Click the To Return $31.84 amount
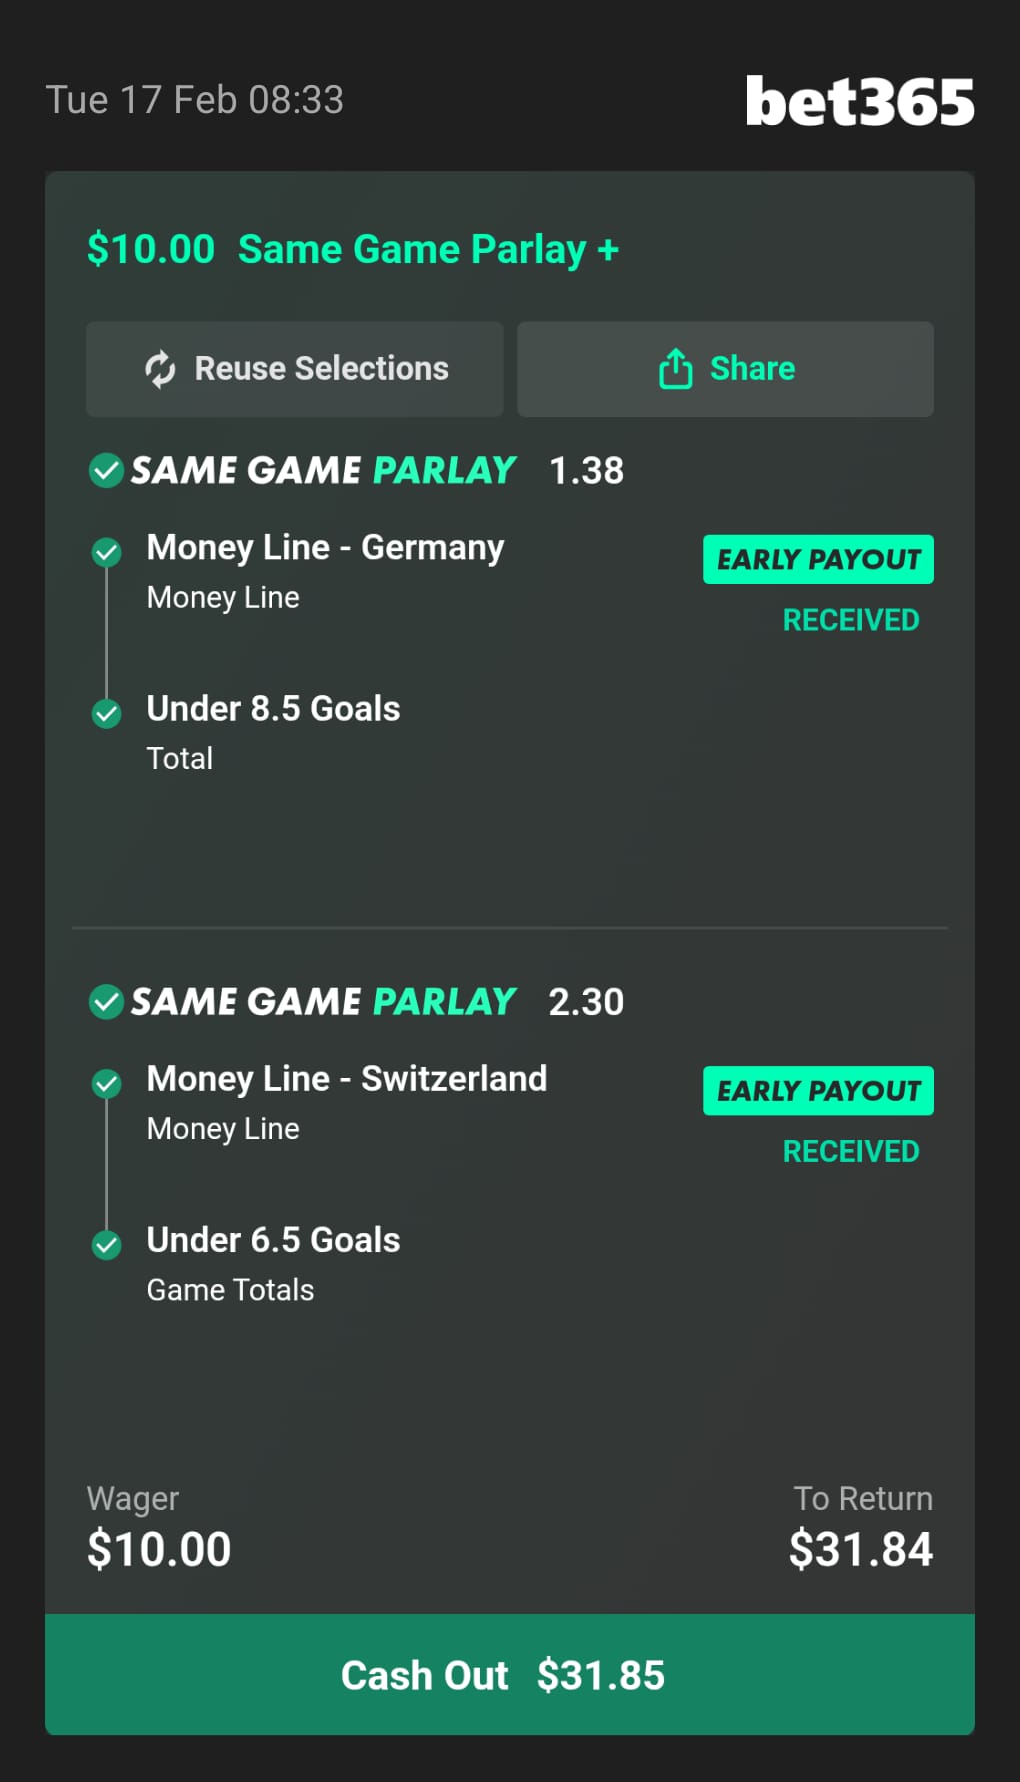The width and height of the screenshot is (1020, 1782). pyautogui.click(x=860, y=1549)
